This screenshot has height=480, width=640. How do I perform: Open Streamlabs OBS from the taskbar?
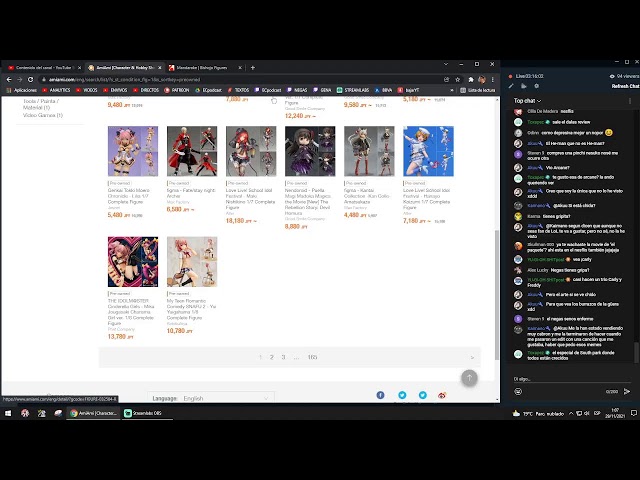(x=146, y=413)
